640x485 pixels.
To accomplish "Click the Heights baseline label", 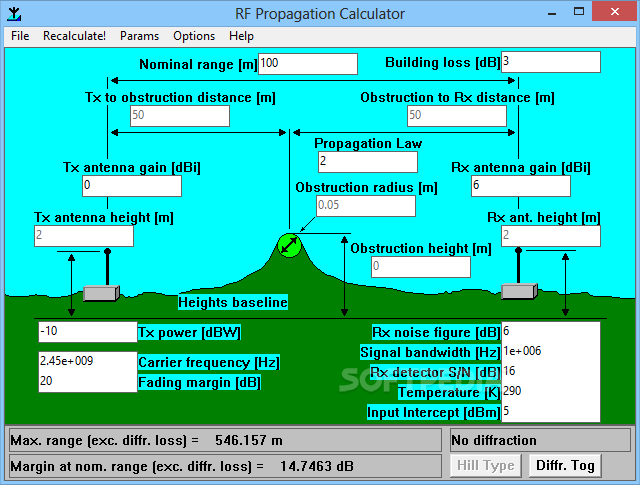I will pos(233,302).
